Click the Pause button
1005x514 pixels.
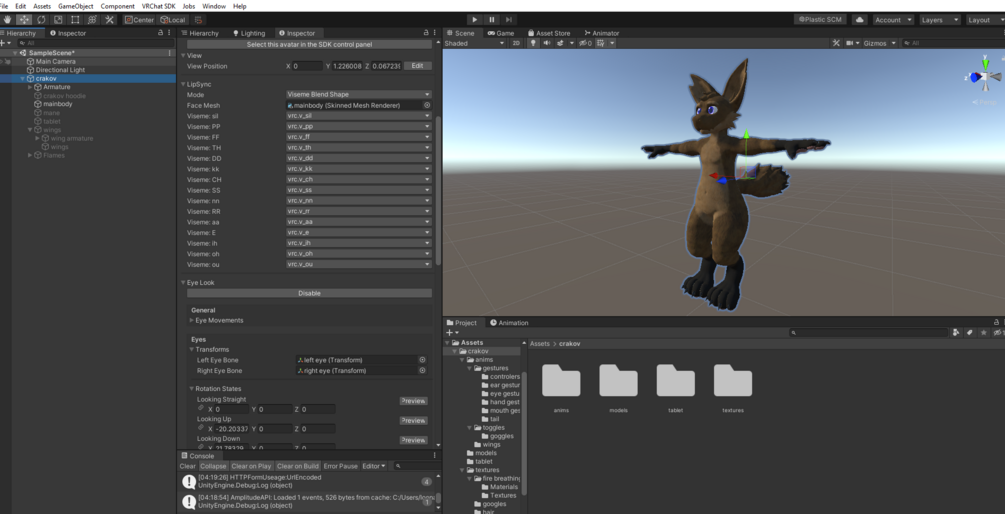tap(492, 20)
